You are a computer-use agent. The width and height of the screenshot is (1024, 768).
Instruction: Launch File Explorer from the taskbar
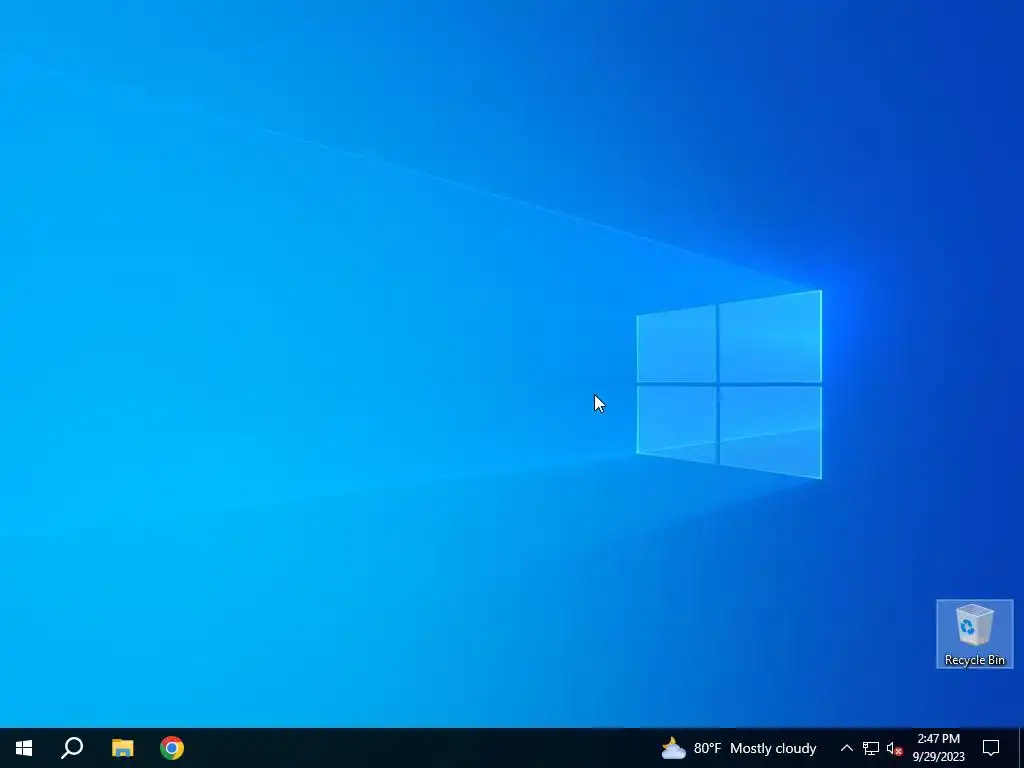tap(122, 748)
